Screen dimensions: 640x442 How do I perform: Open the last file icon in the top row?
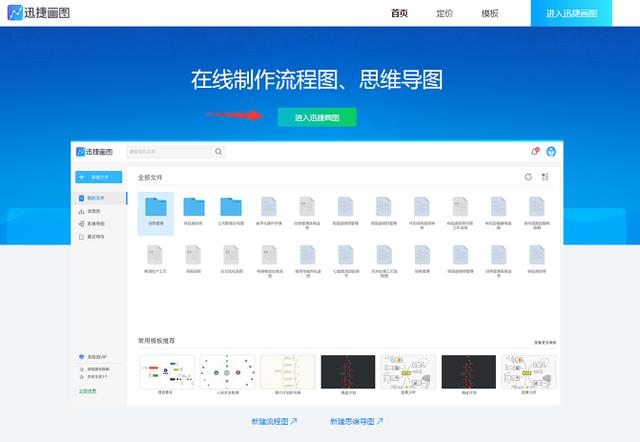(537, 207)
